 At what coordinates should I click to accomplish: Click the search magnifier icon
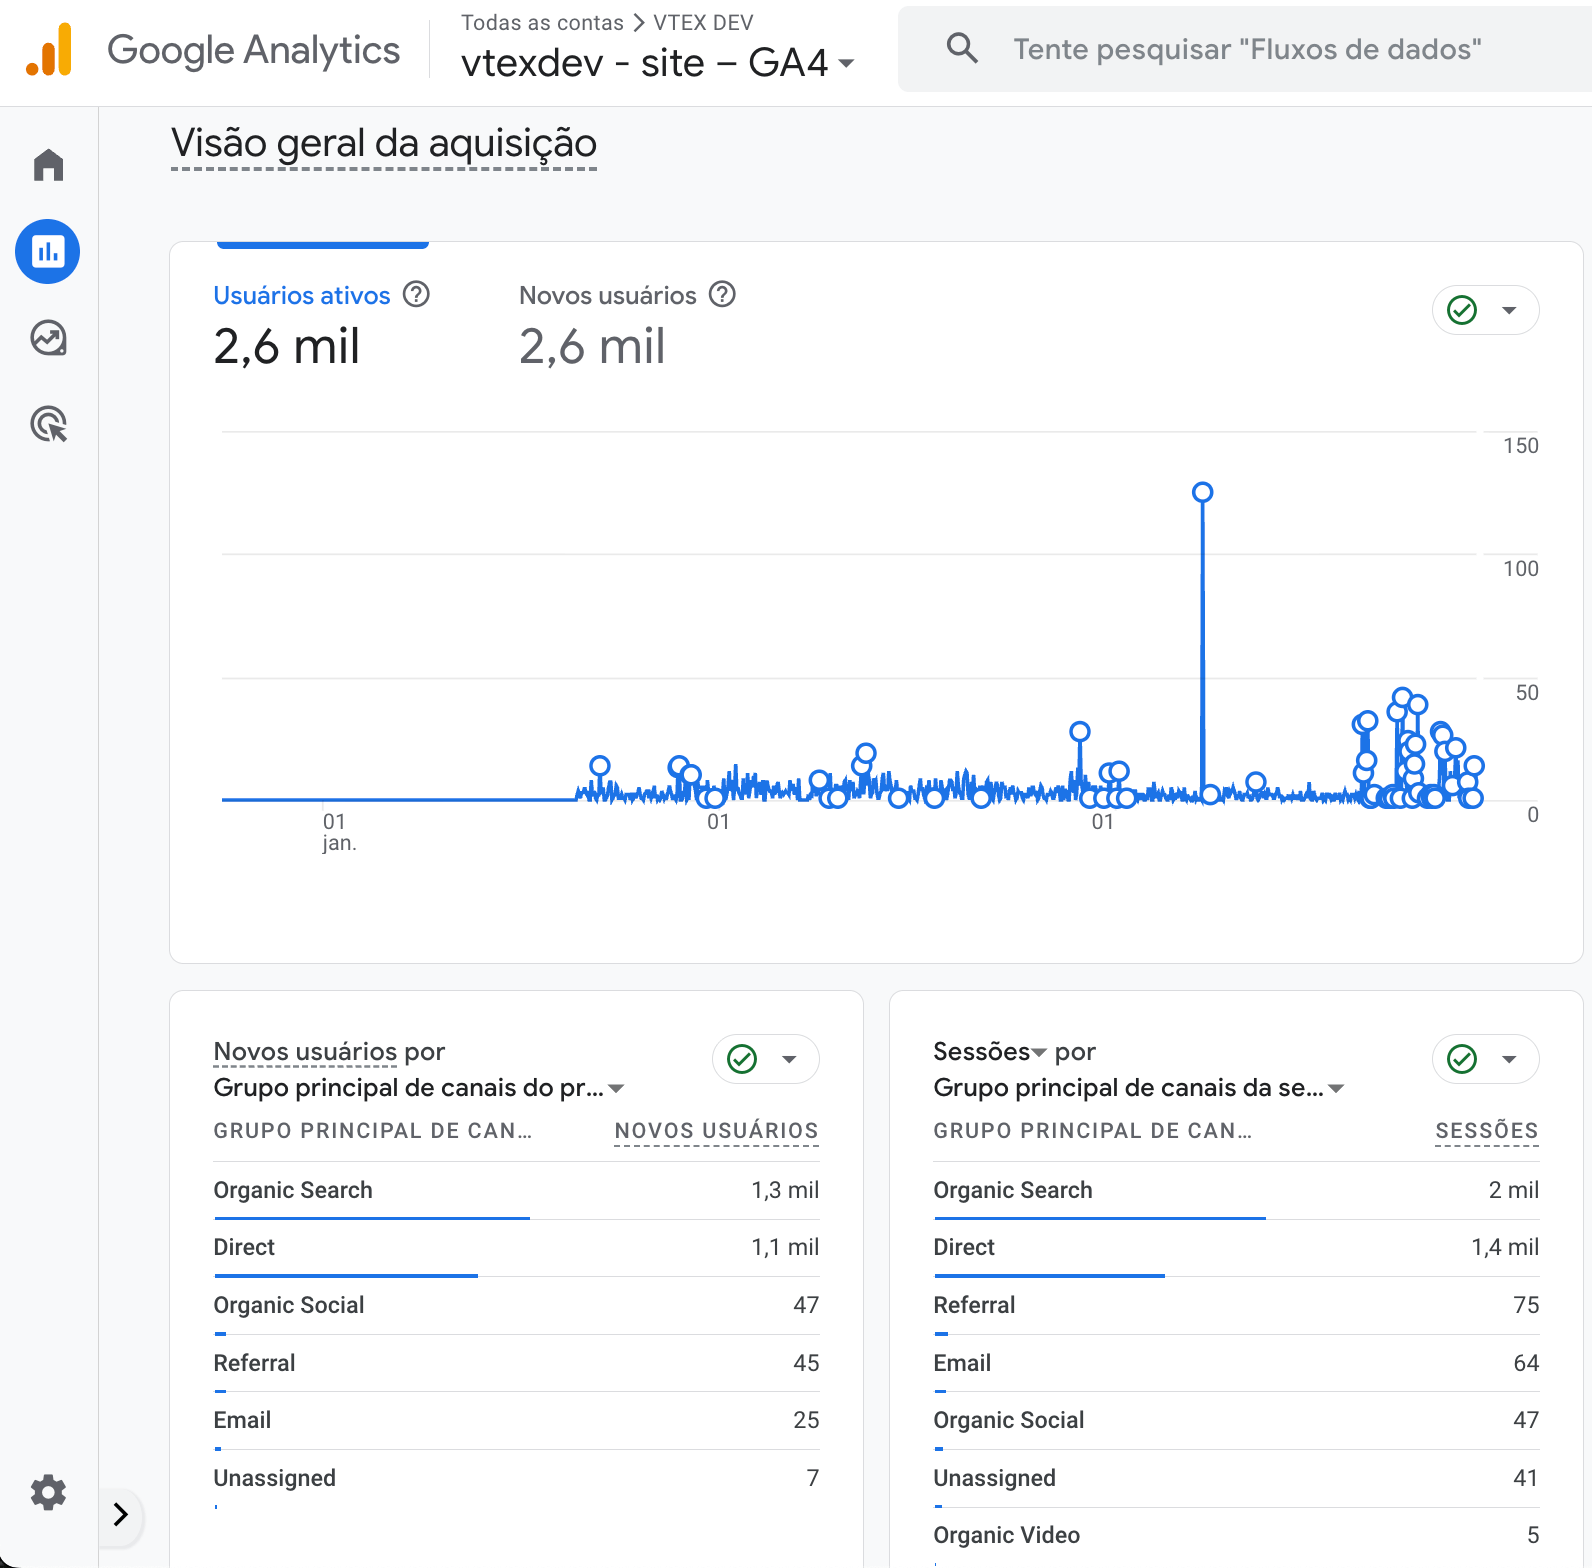[962, 48]
